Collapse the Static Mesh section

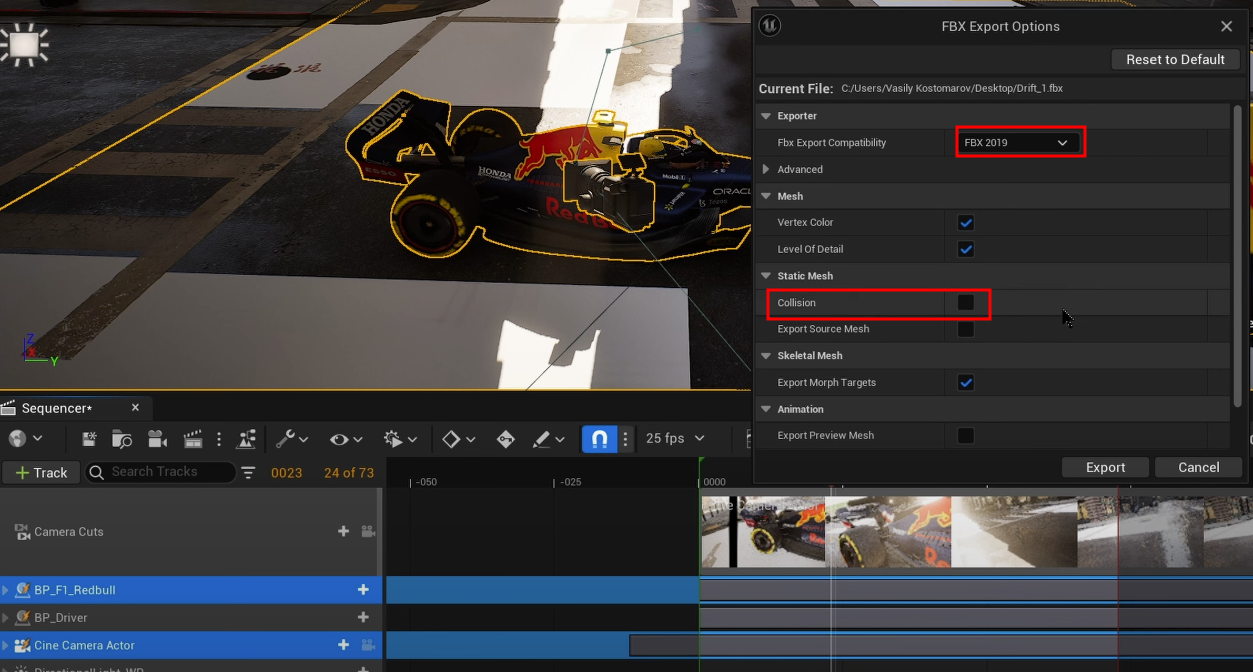tap(765, 276)
